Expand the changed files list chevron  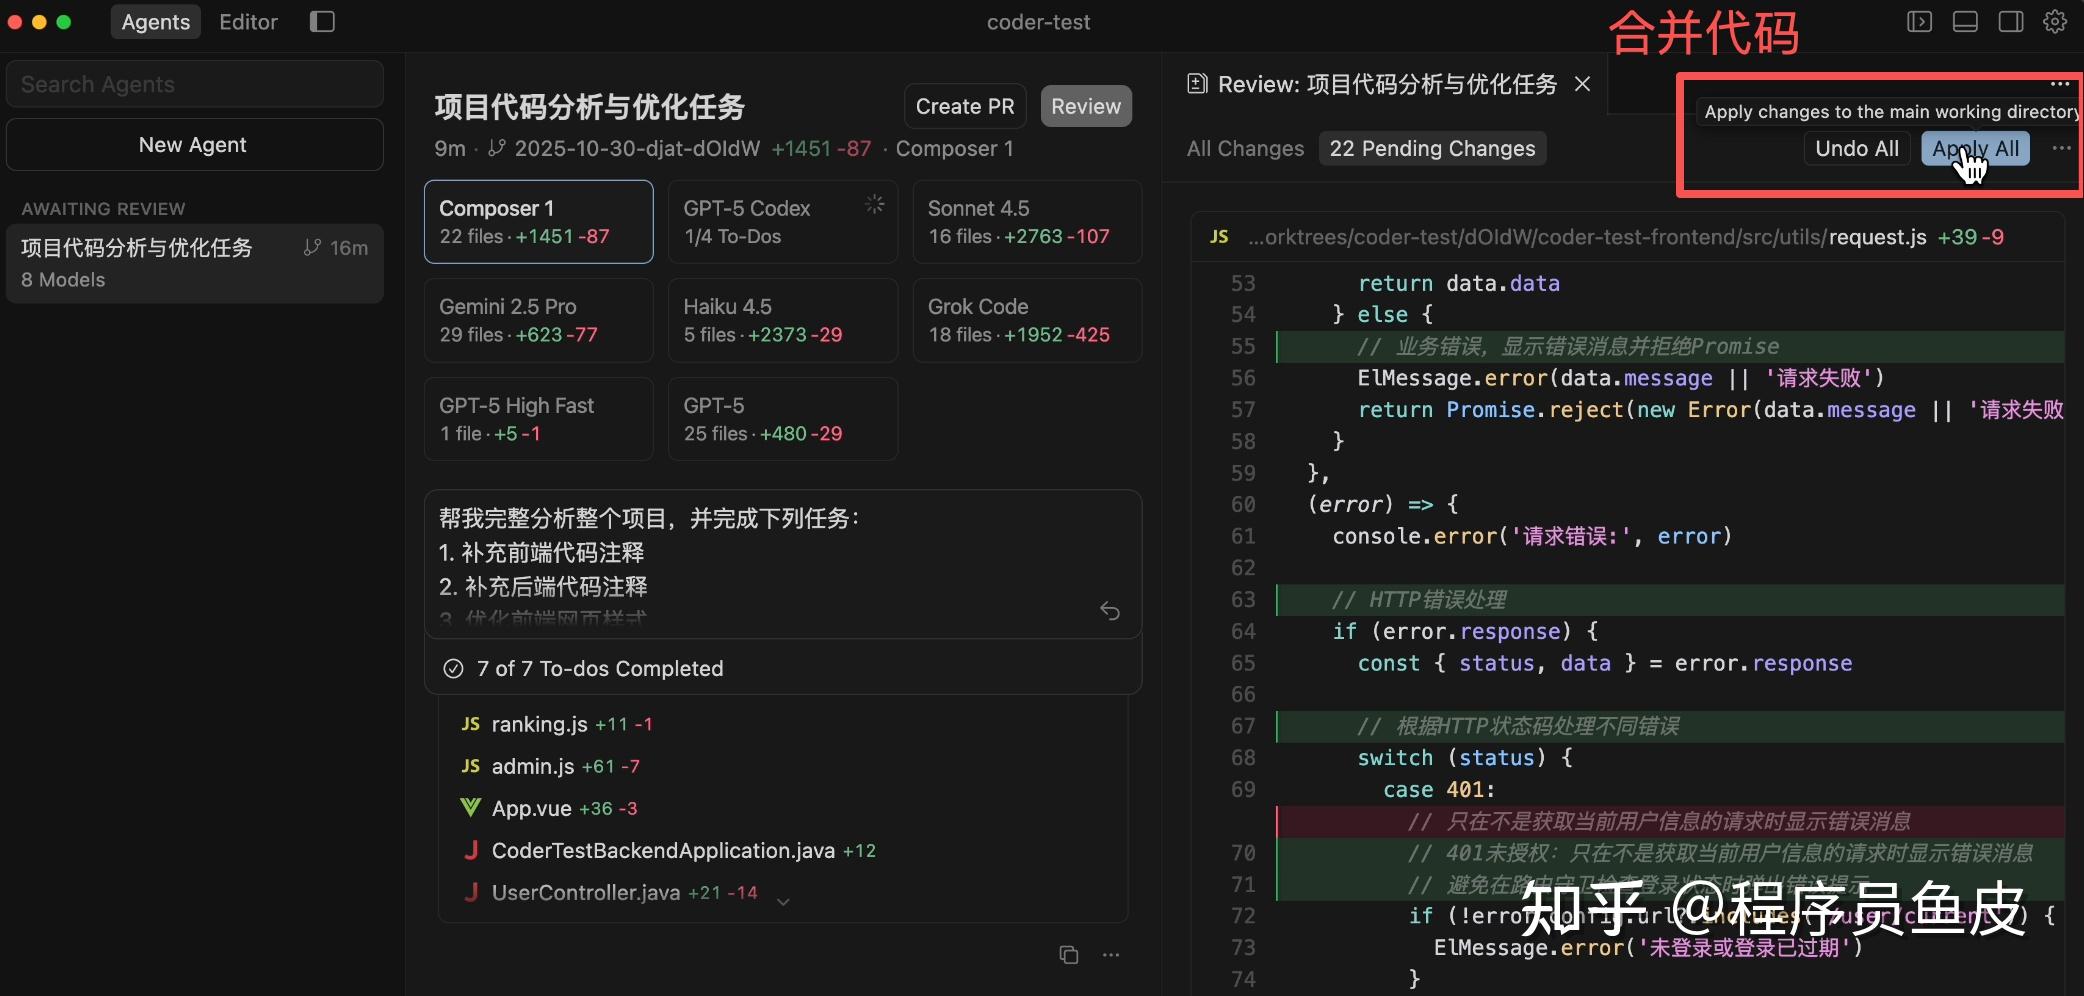point(784,901)
